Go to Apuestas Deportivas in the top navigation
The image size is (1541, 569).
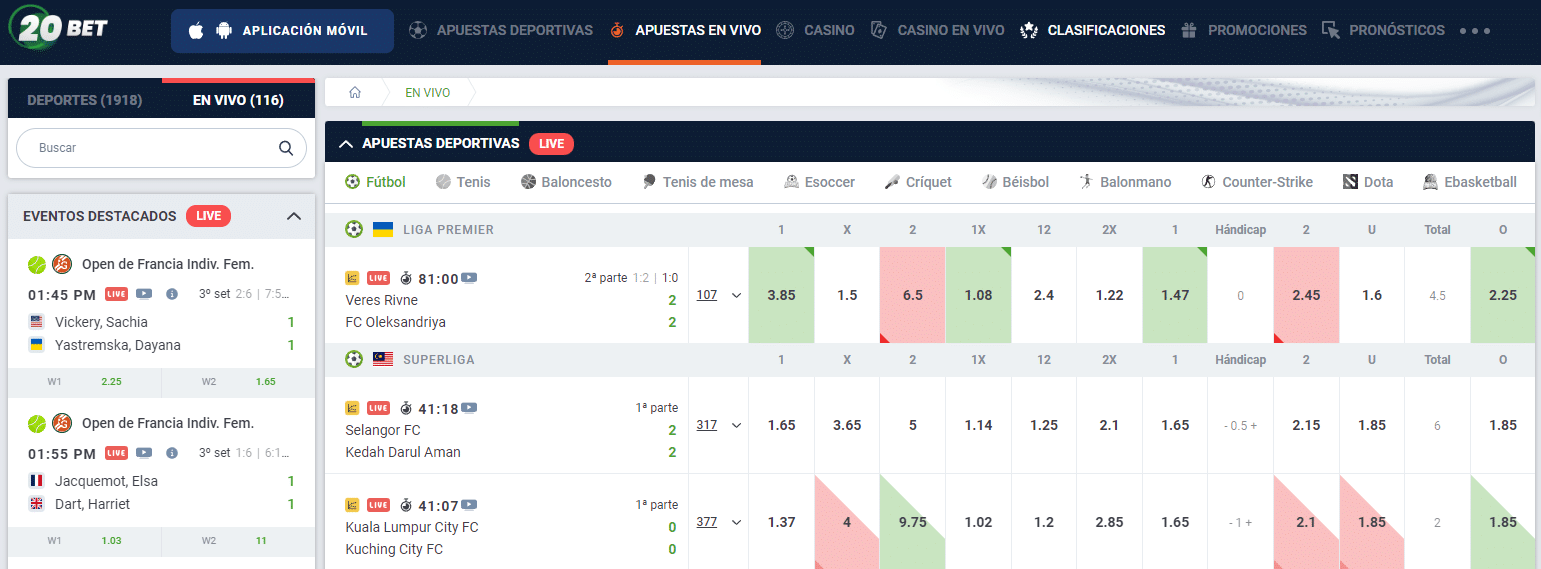(x=501, y=30)
